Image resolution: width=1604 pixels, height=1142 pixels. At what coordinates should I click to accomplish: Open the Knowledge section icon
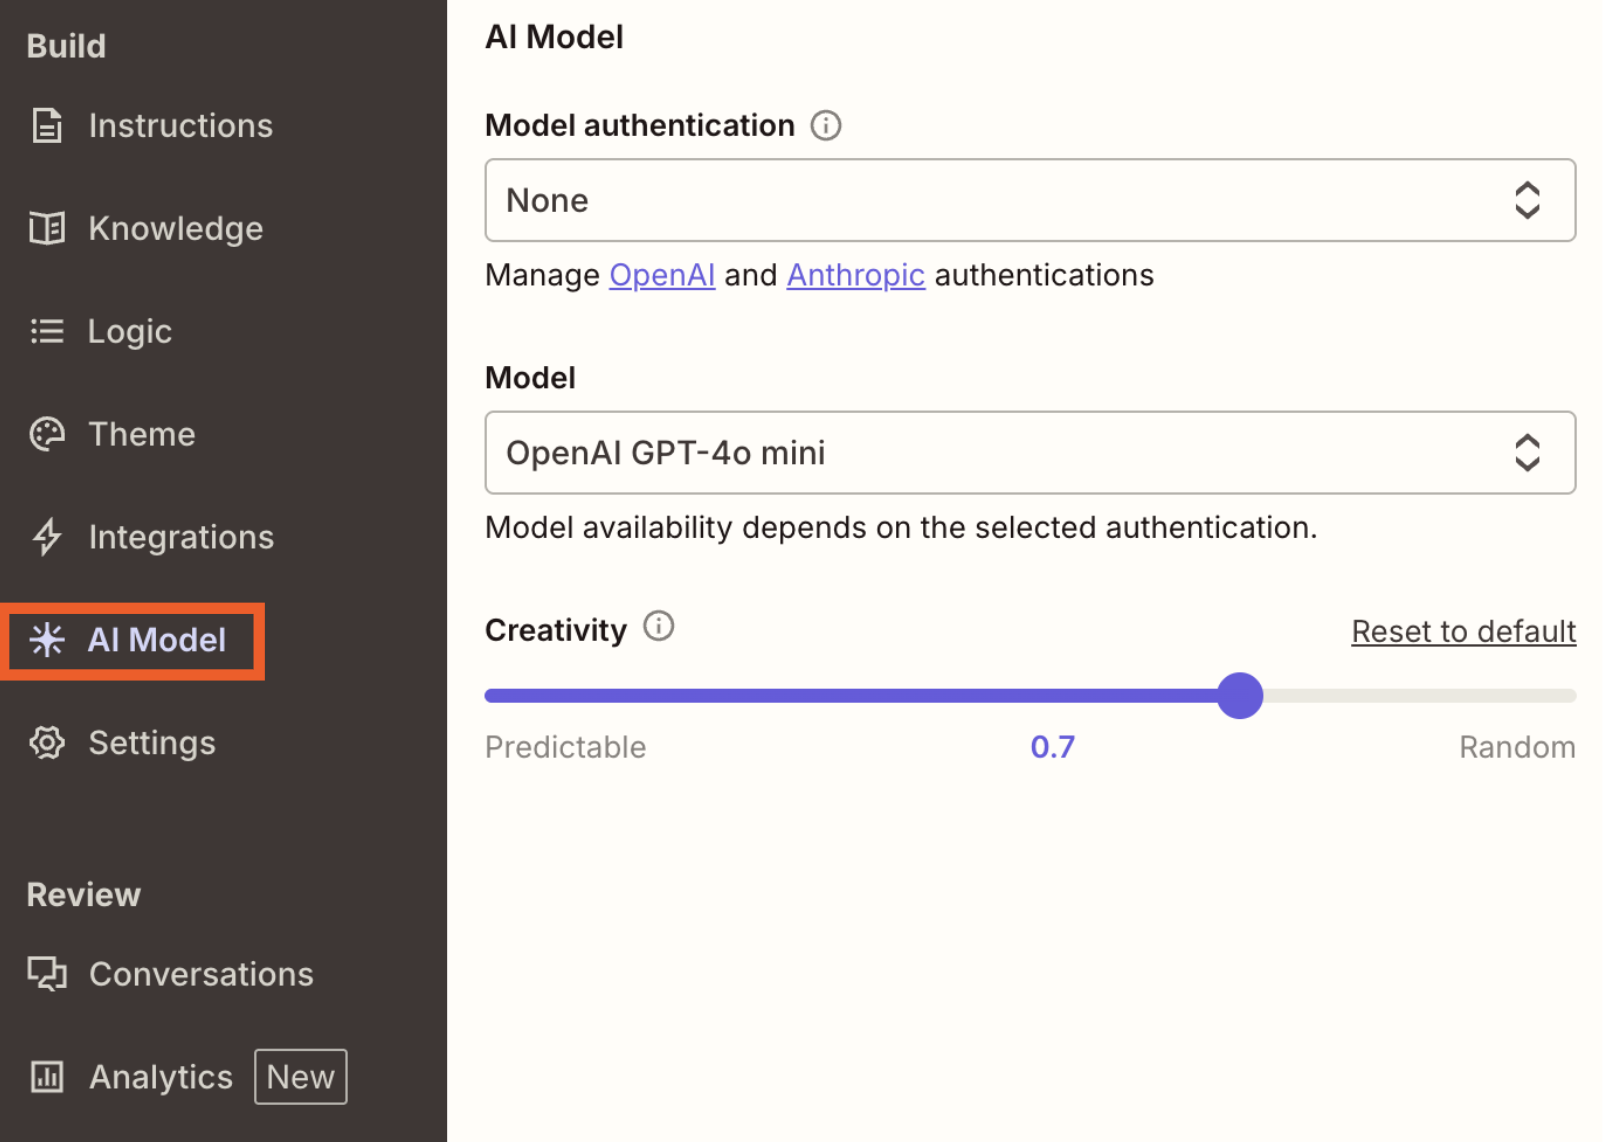point(46,228)
